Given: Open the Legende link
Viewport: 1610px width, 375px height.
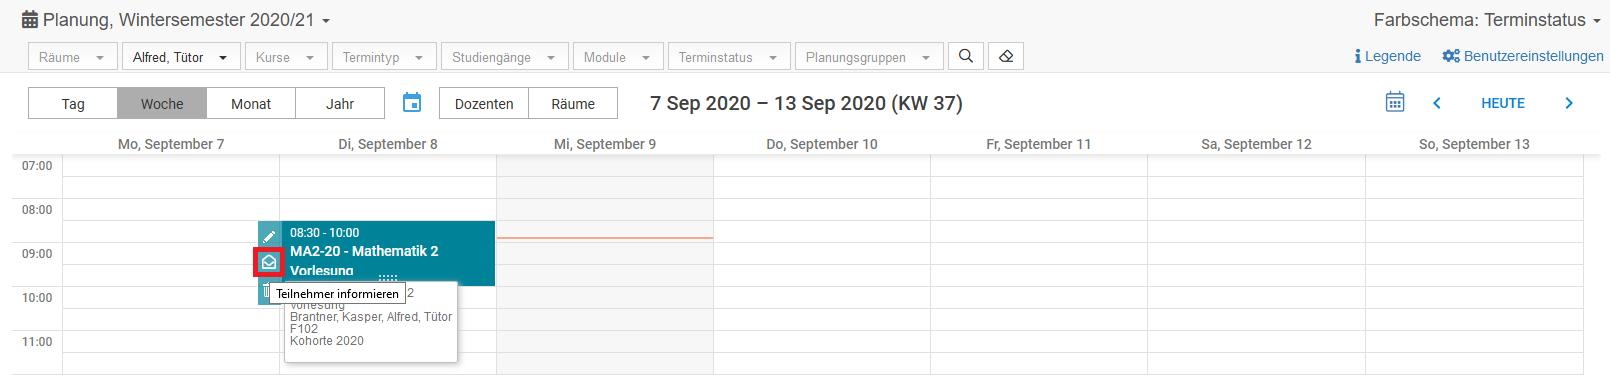Looking at the screenshot, I should (x=1388, y=56).
